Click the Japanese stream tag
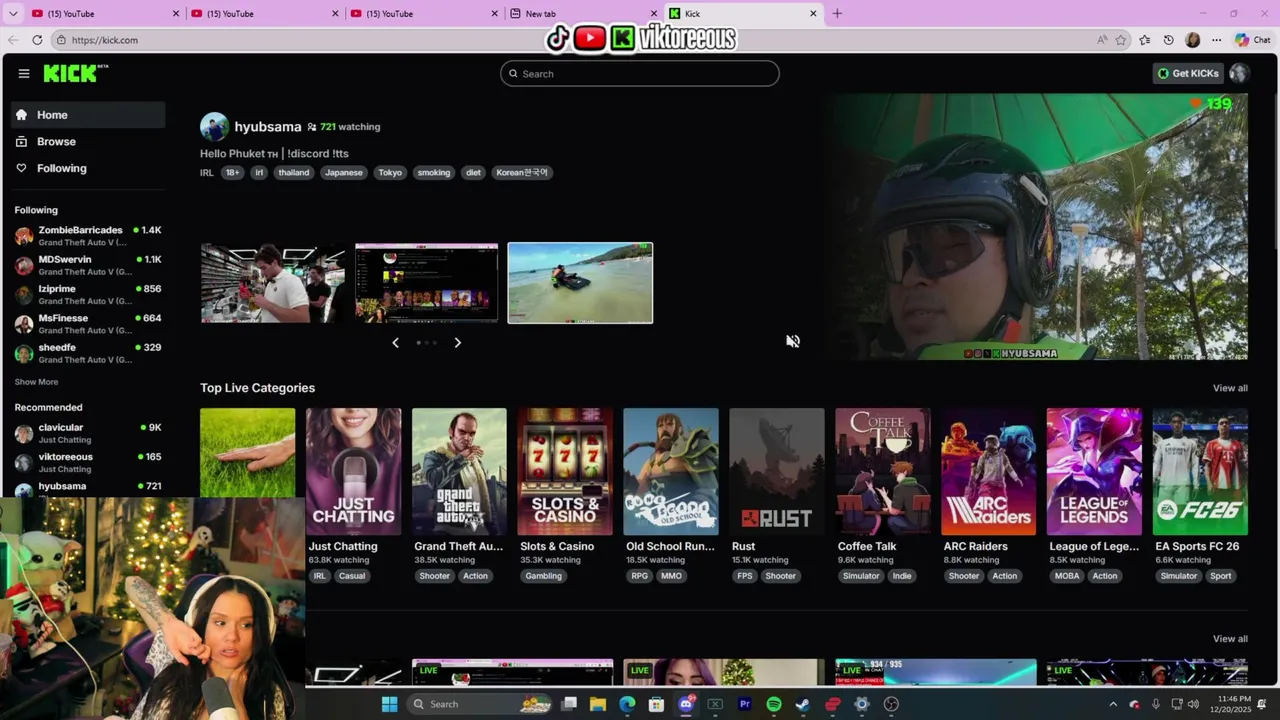 (344, 172)
